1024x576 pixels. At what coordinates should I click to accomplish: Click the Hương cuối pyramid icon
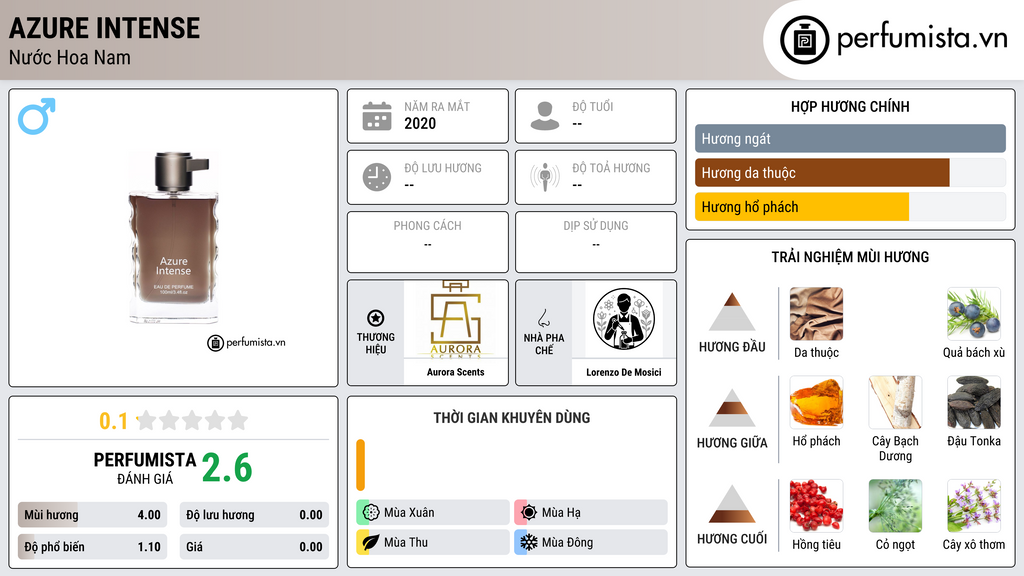(732, 504)
